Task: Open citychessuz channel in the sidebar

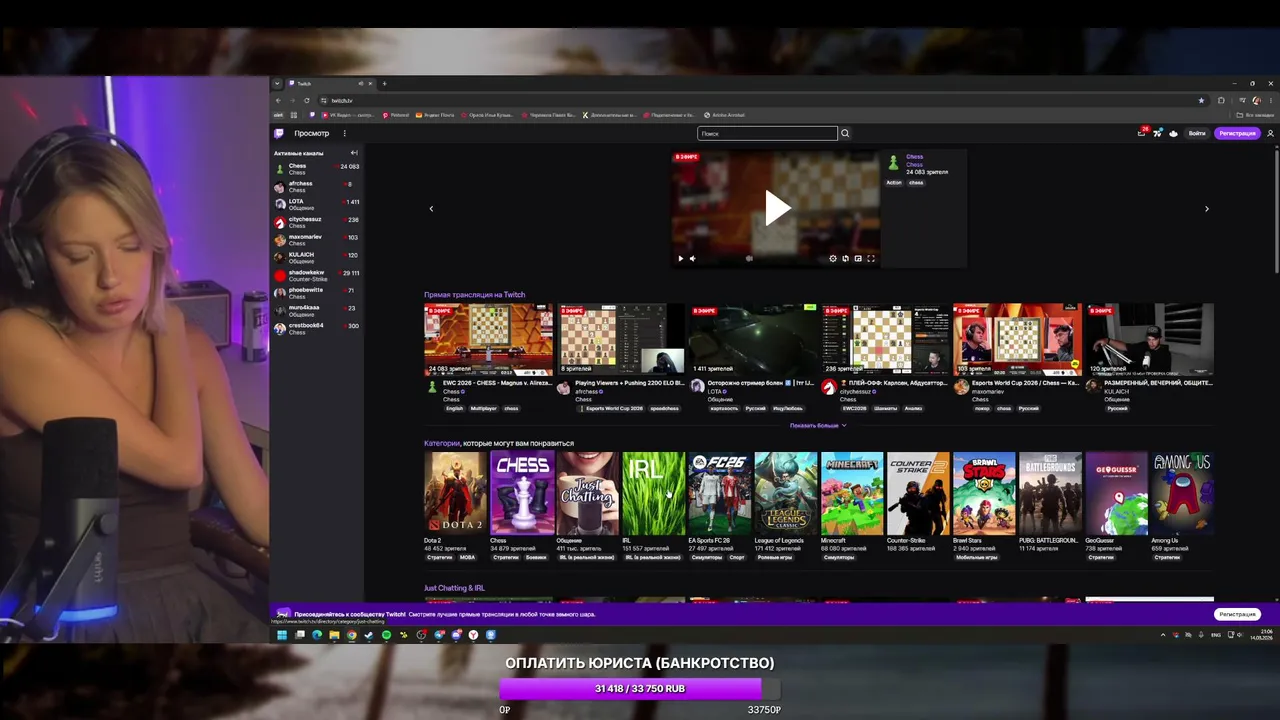Action: pyautogui.click(x=316, y=222)
